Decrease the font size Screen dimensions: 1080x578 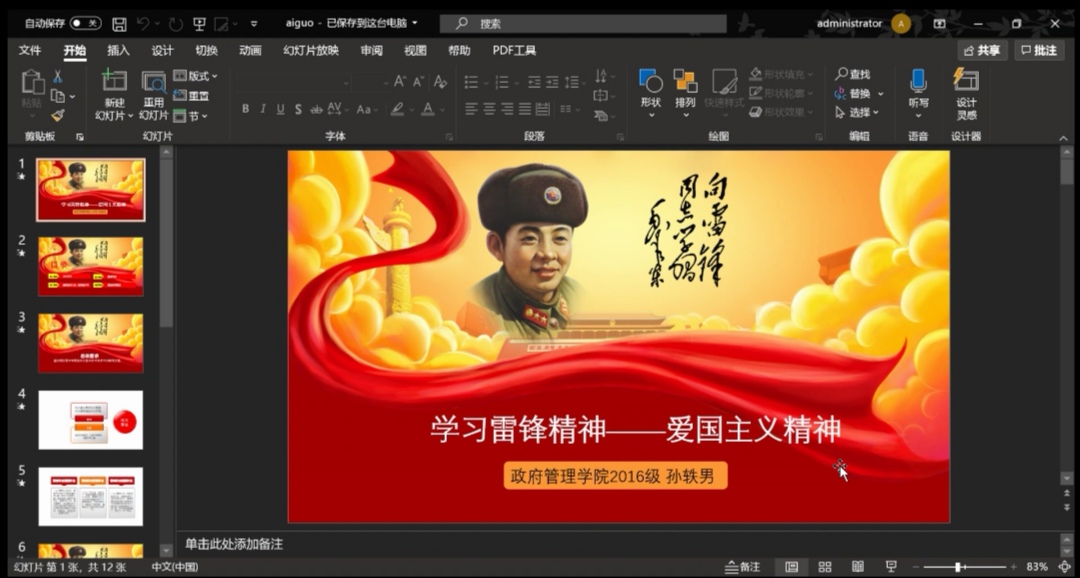(417, 82)
